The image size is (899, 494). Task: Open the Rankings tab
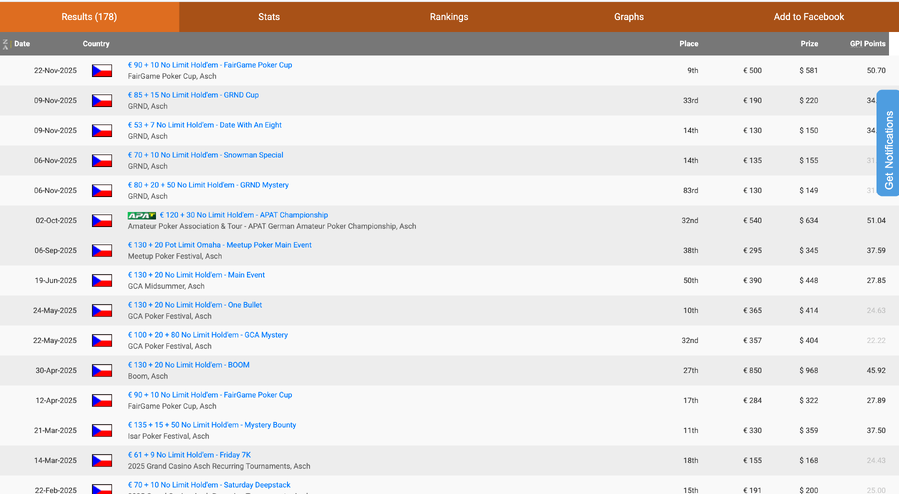coord(449,17)
